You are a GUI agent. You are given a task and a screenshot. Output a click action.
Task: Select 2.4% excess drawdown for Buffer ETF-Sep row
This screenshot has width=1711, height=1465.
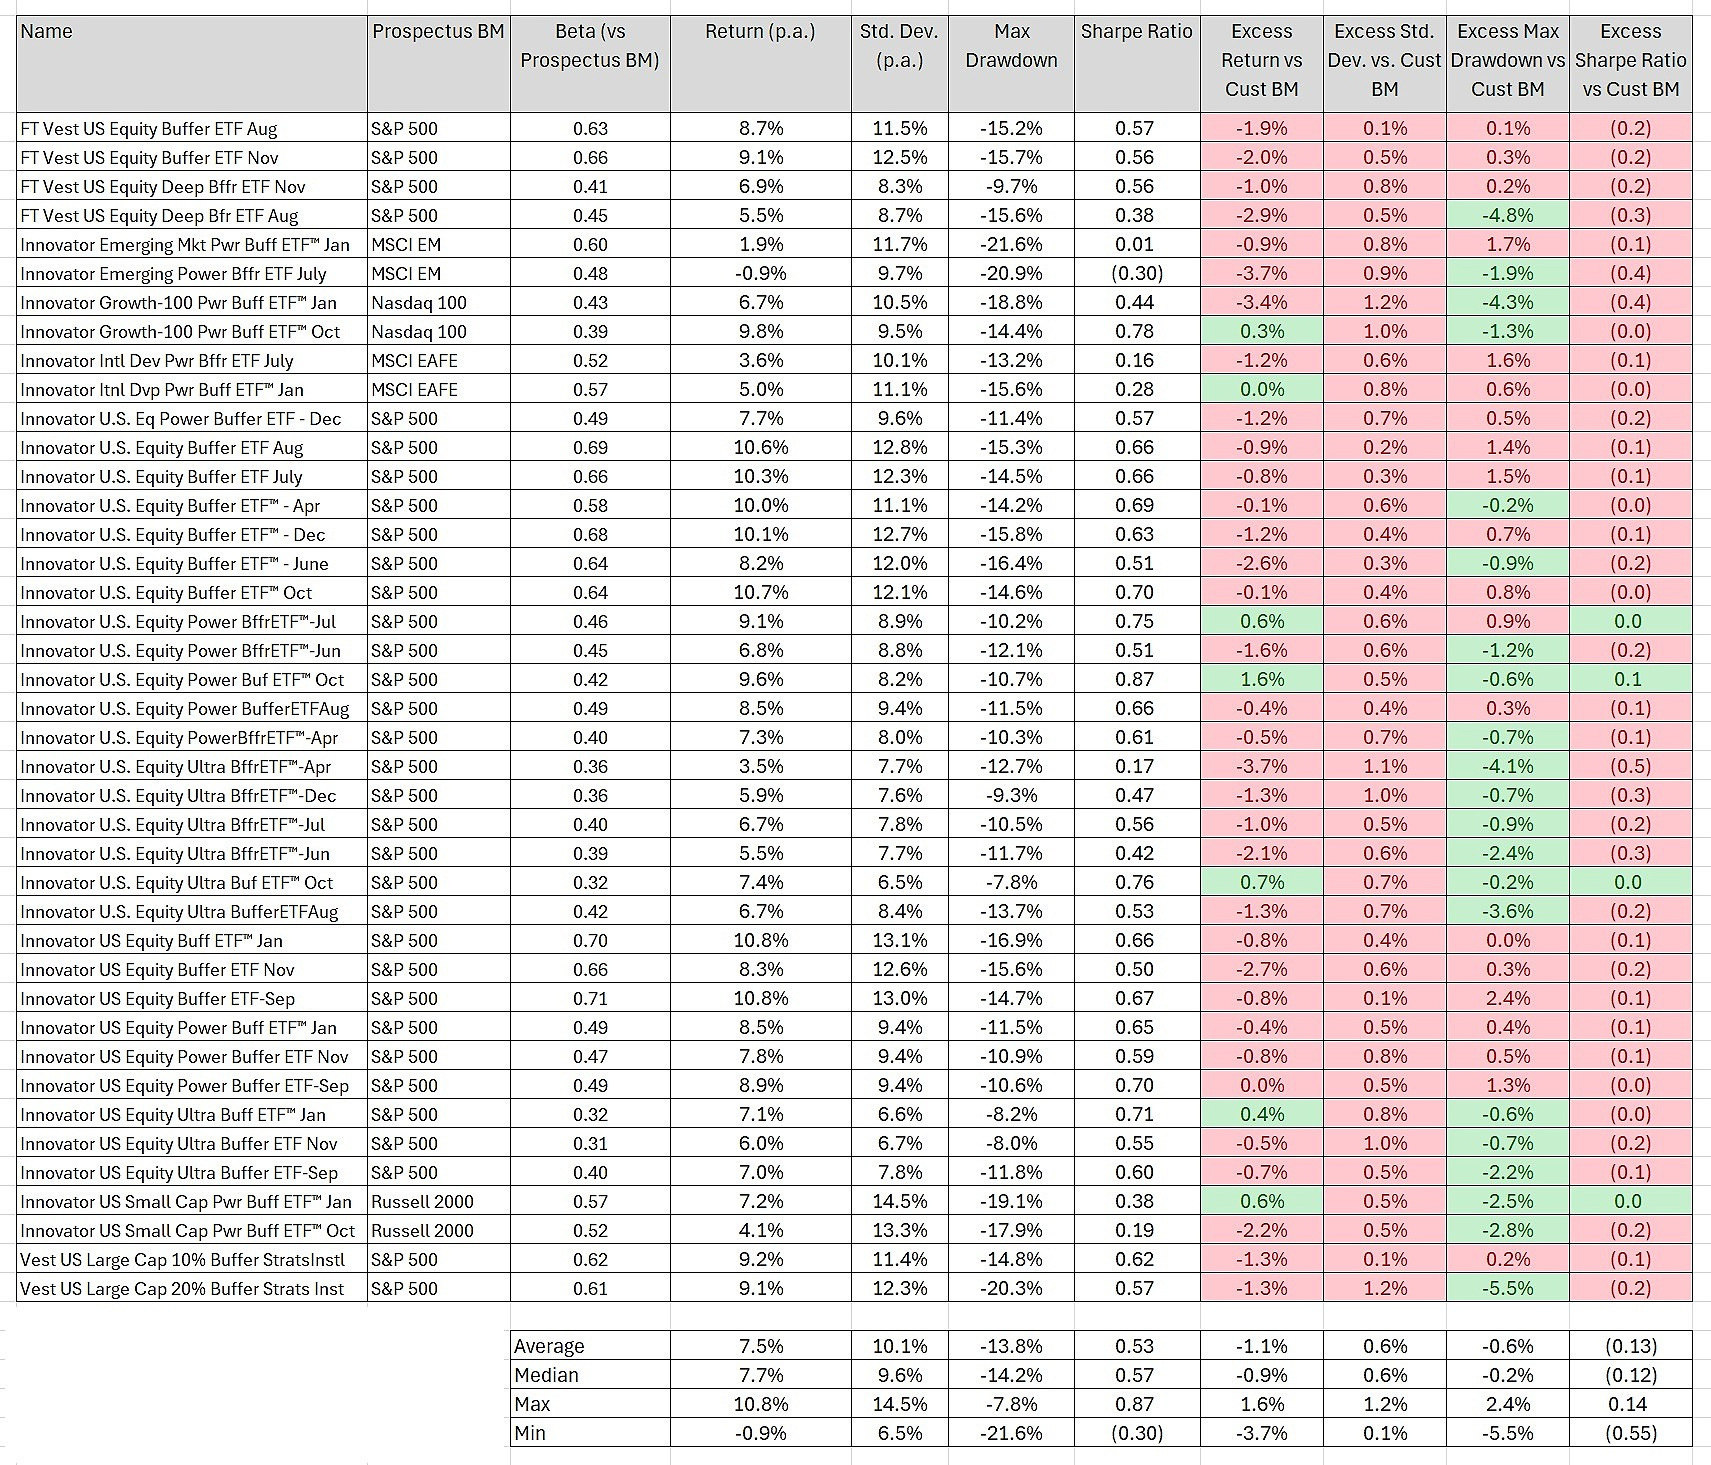click(1507, 998)
